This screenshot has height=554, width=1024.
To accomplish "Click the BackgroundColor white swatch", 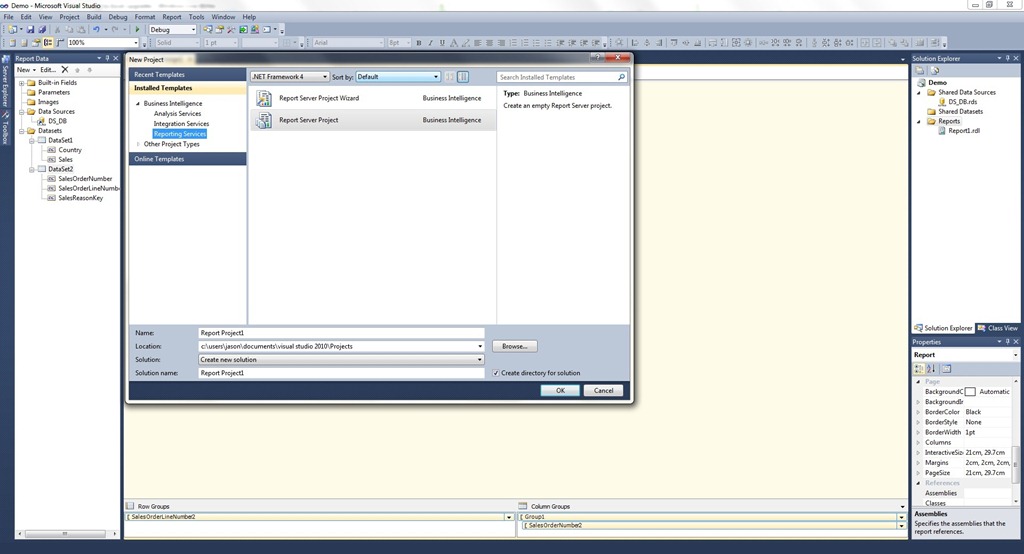I will [x=970, y=392].
